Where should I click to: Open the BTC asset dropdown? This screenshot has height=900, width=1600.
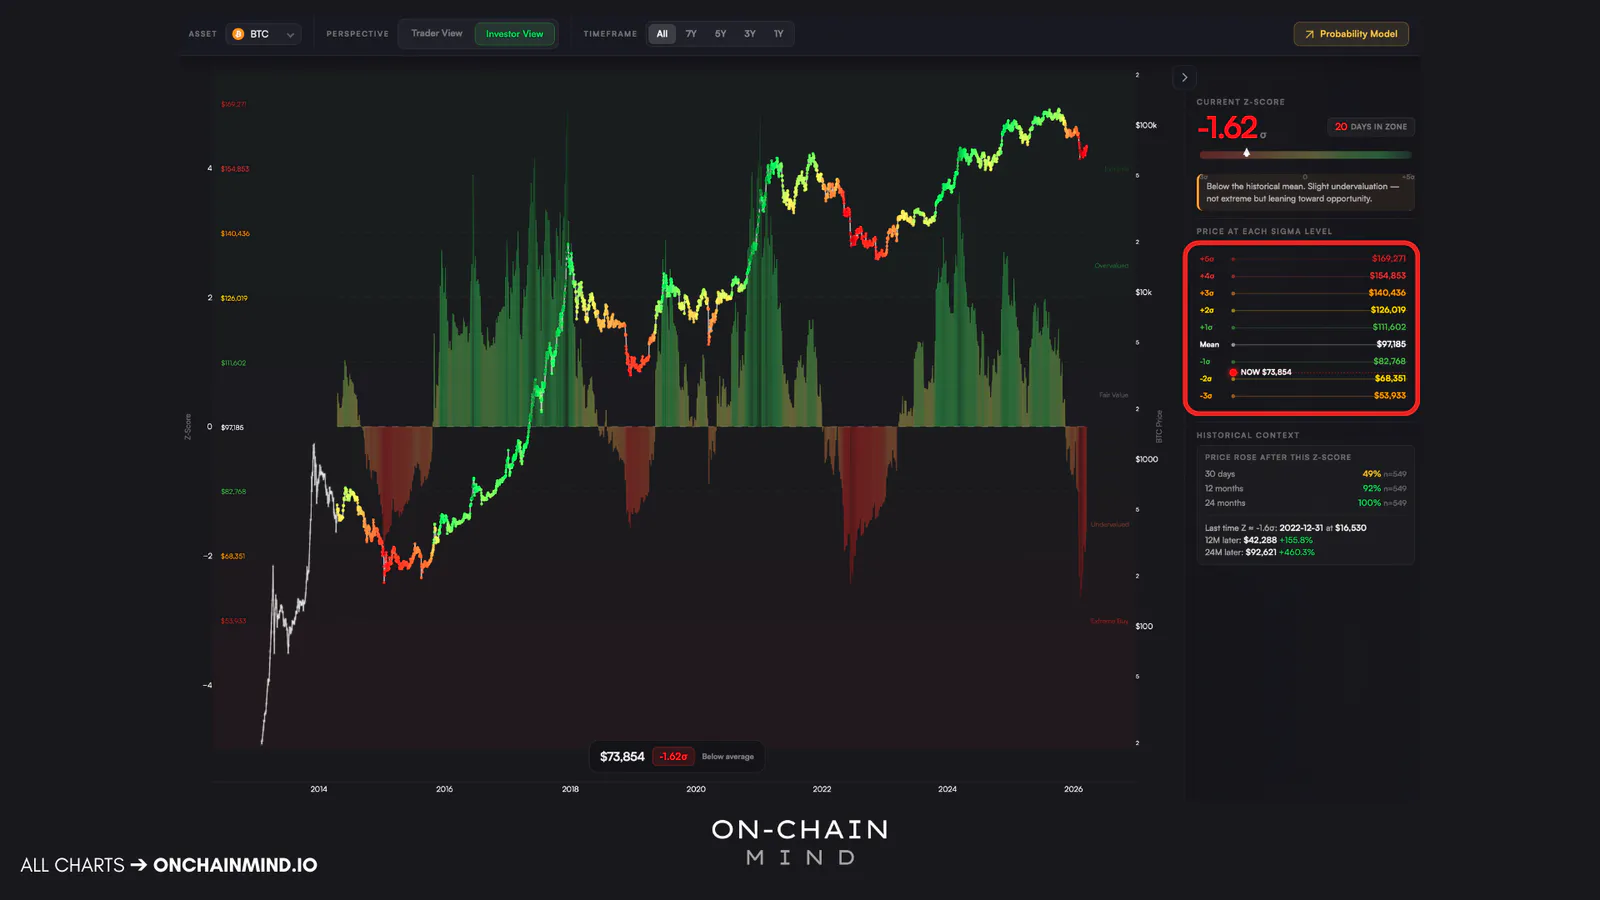pos(264,34)
